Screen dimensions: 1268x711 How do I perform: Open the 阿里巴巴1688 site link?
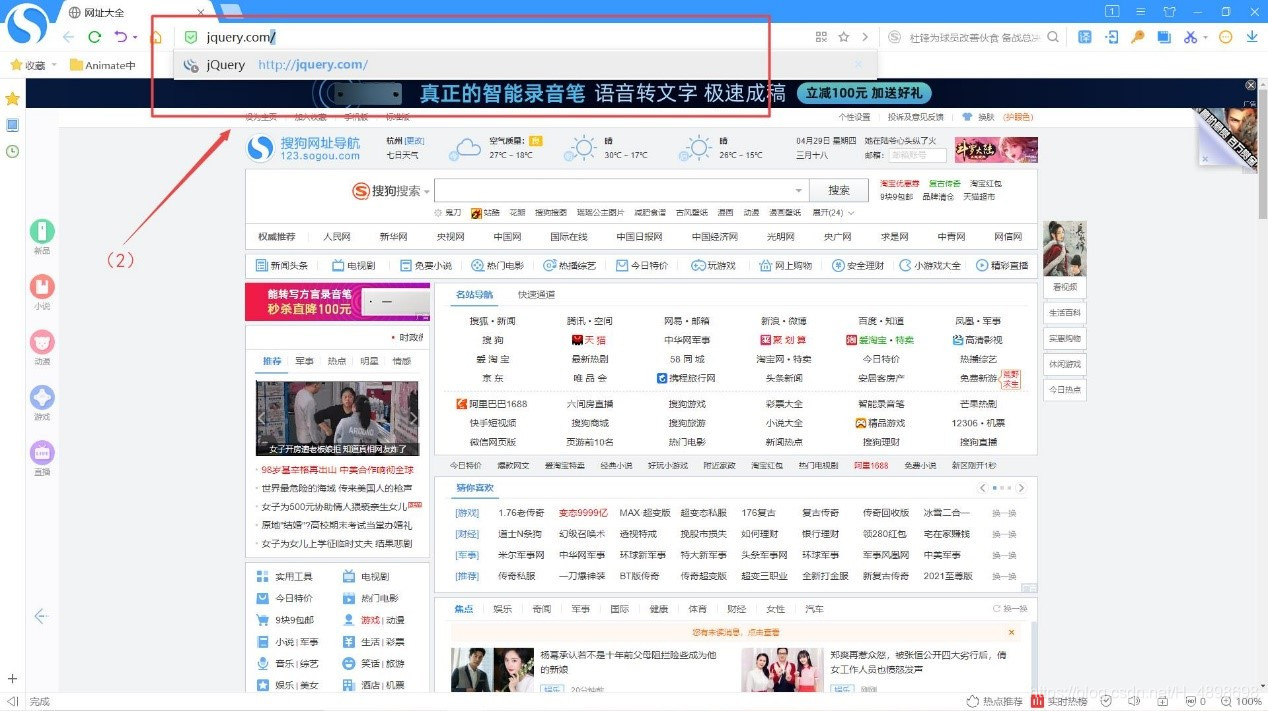491,404
